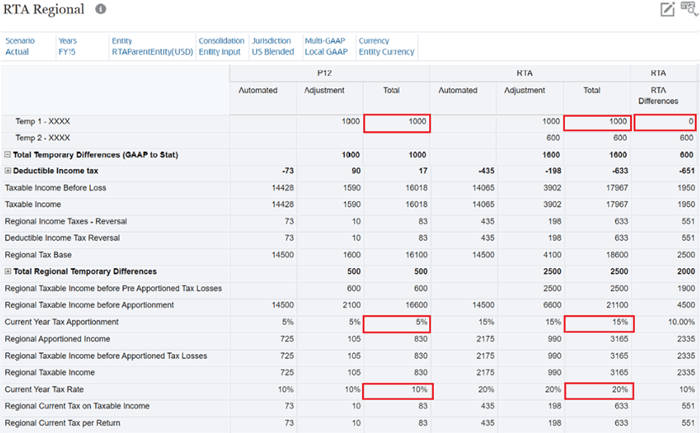Select the Taxable Income Before Loss row
Image resolution: width=700 pixels, height=433 pixels.
coord(55,188)
